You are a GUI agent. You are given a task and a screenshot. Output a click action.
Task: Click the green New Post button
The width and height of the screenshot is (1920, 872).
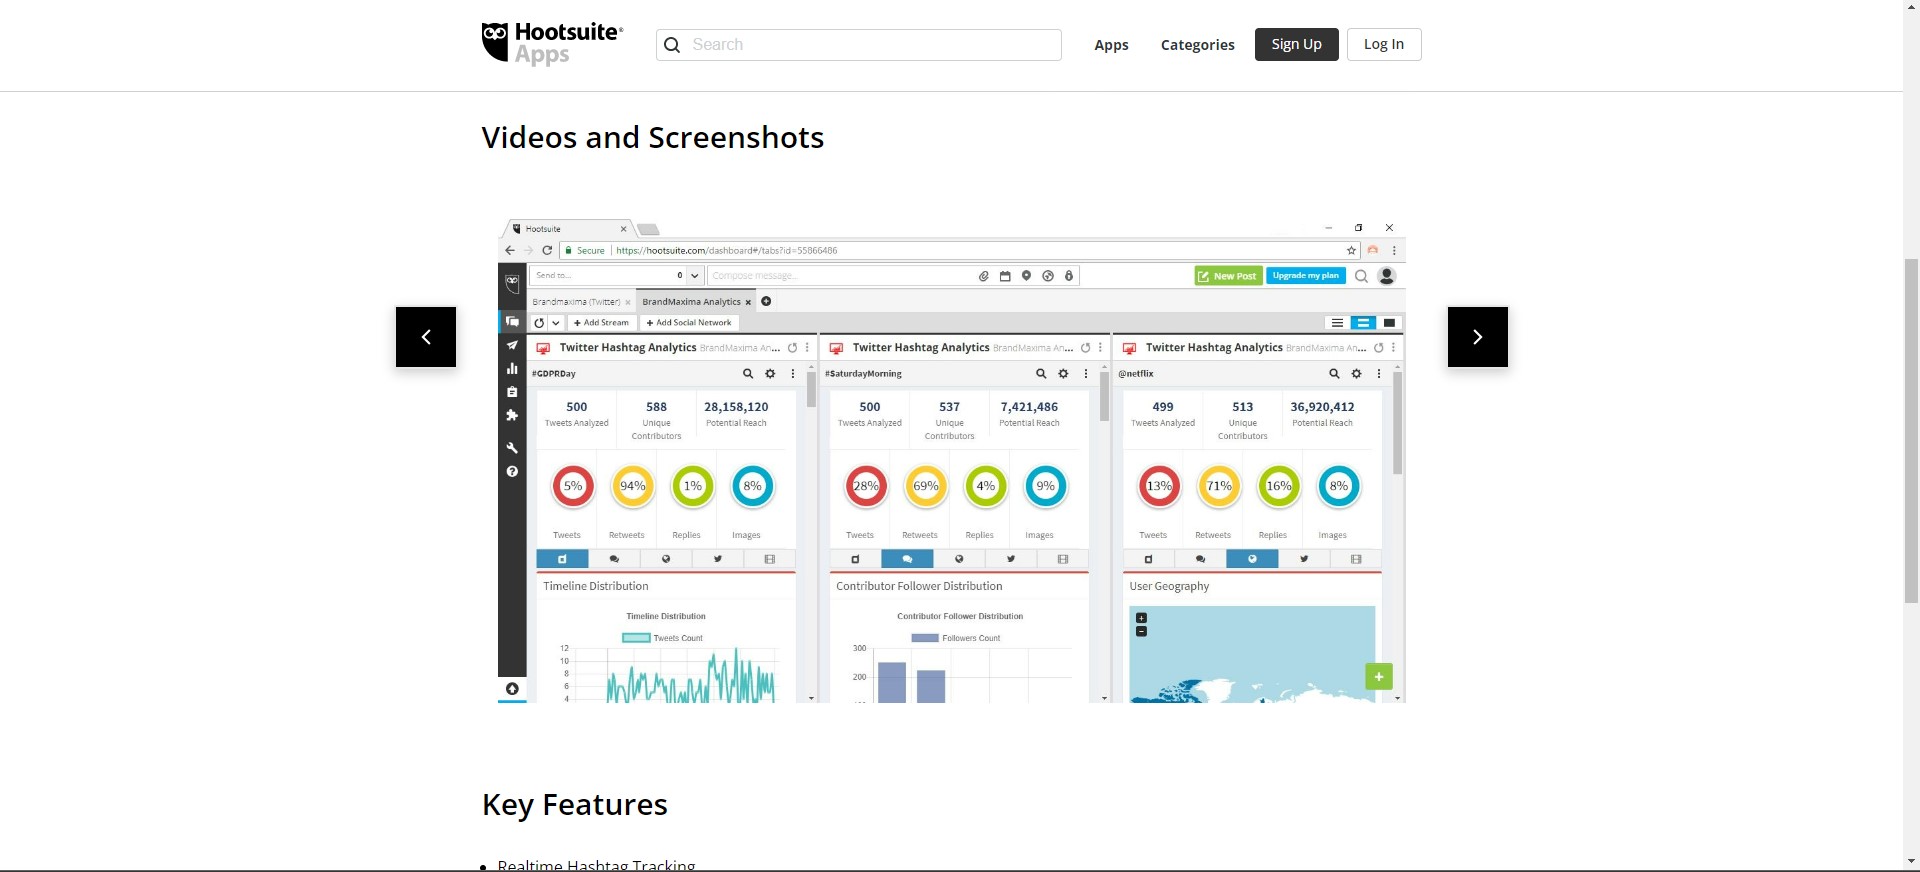coord(1229,276)
